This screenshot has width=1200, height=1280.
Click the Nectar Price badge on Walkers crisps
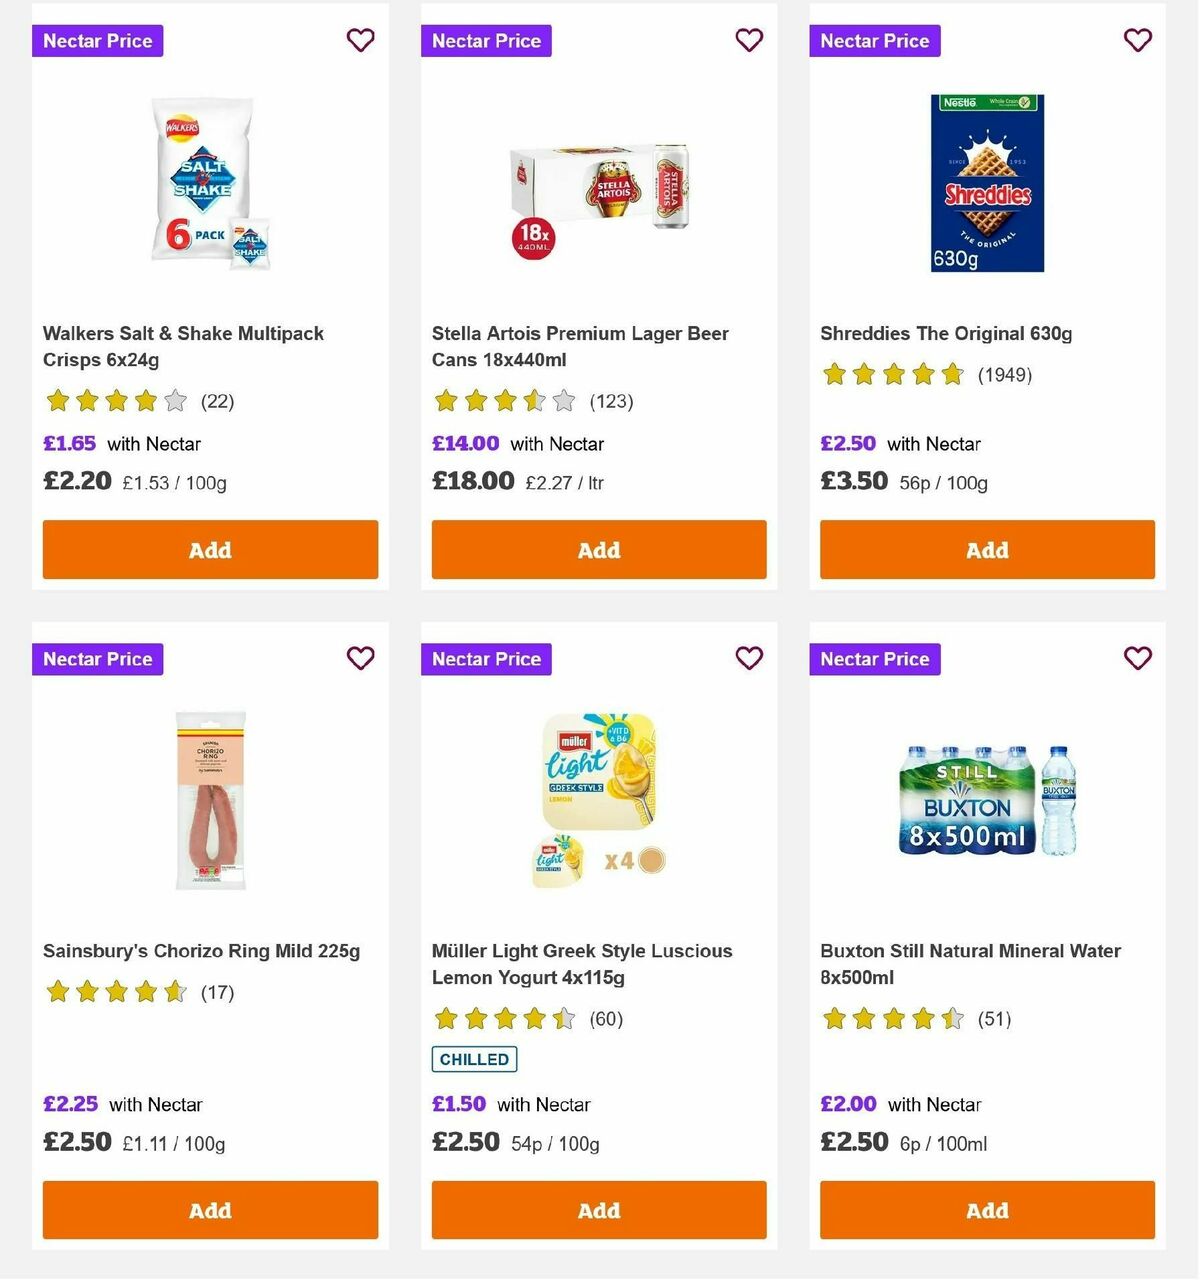click(x=97, y=41)
